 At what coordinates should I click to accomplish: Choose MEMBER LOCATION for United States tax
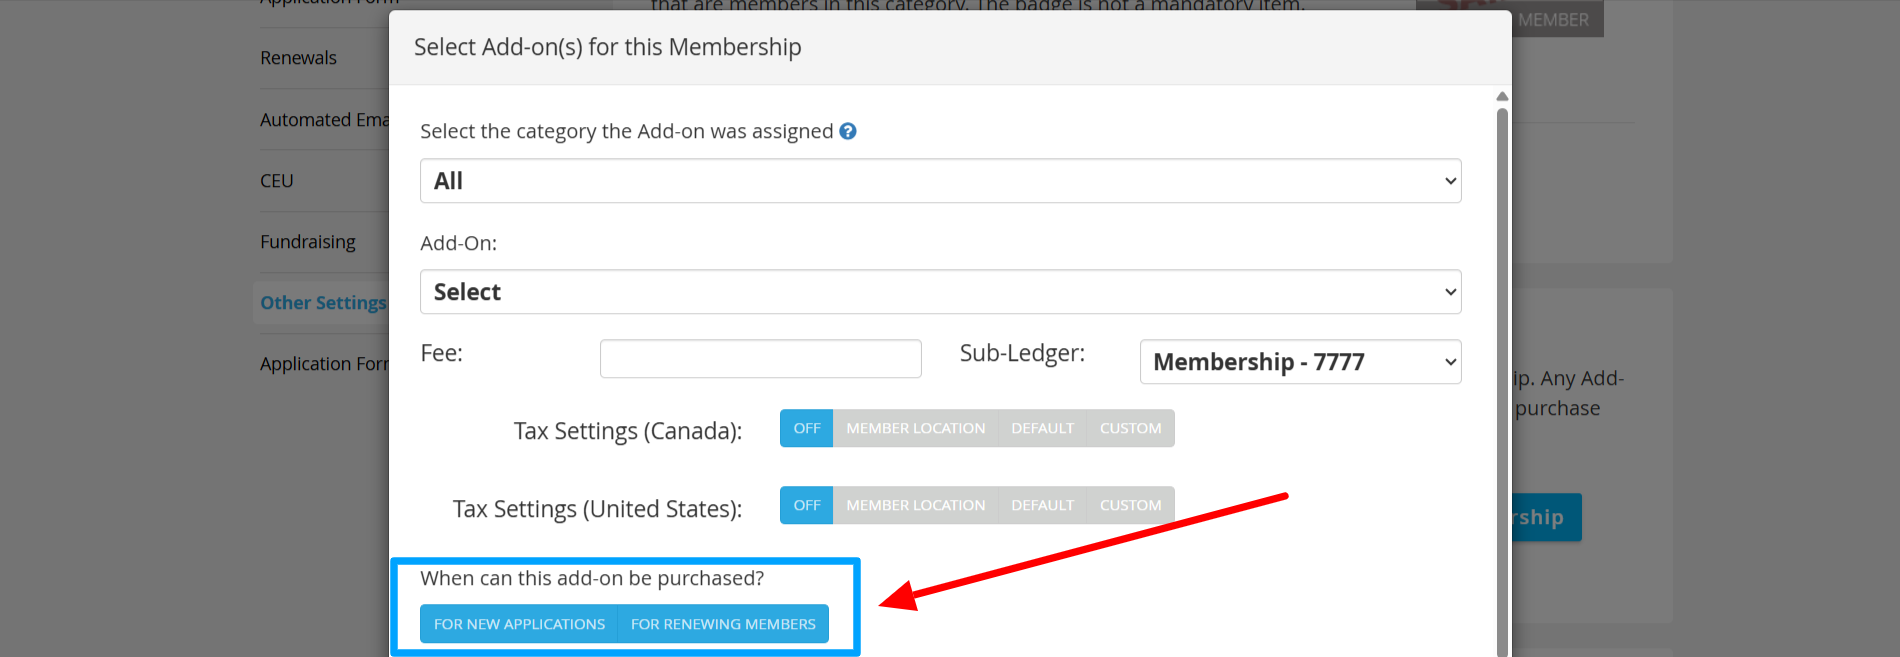916,505
